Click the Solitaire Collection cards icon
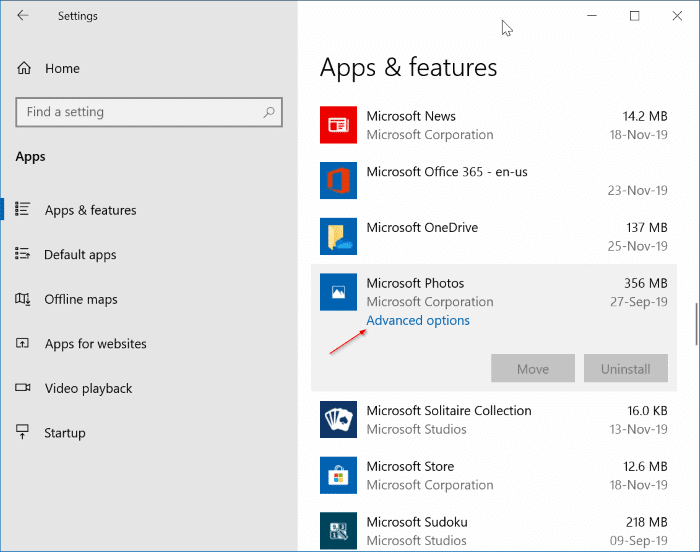 click(338, 419)
